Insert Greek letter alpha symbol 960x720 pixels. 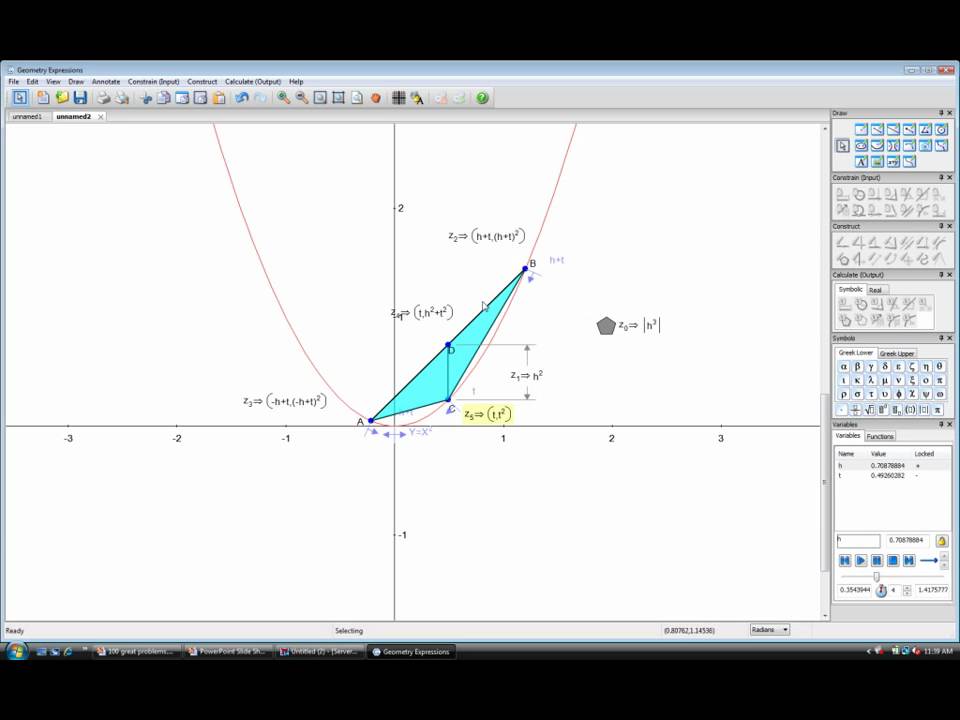[x=844, y=366]
